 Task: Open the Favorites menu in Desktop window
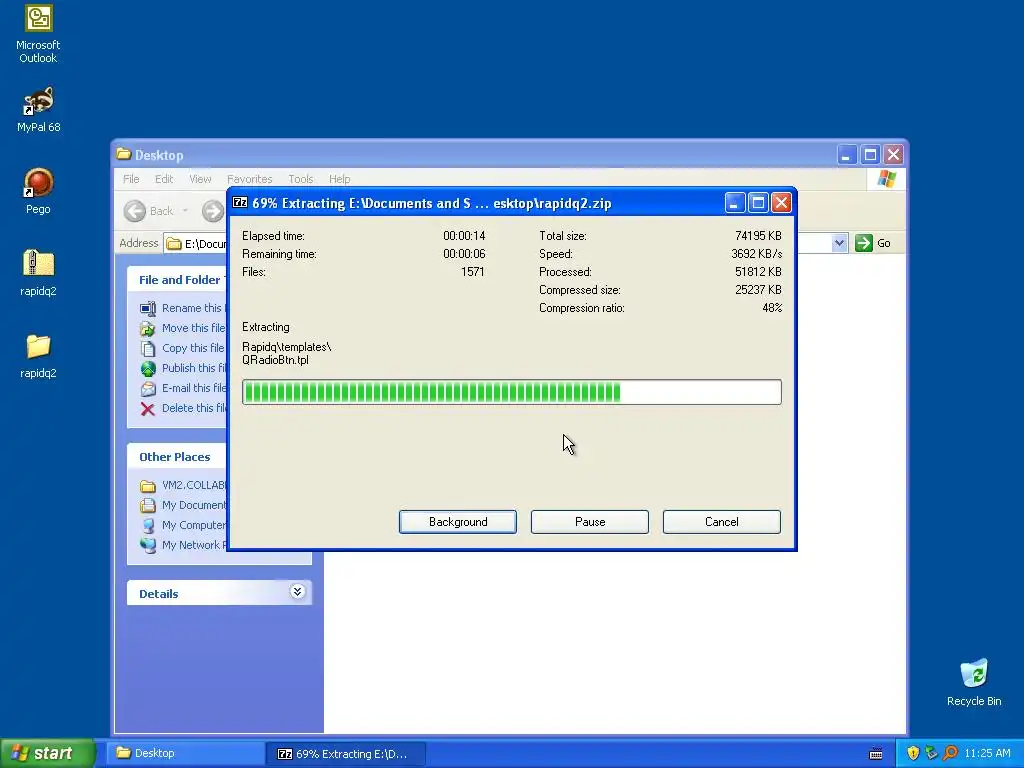(x=249, y=179)
